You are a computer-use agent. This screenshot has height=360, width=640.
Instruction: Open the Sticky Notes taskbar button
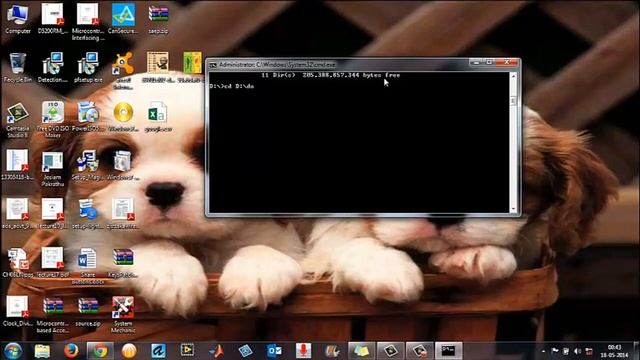(x=361, y=351)
